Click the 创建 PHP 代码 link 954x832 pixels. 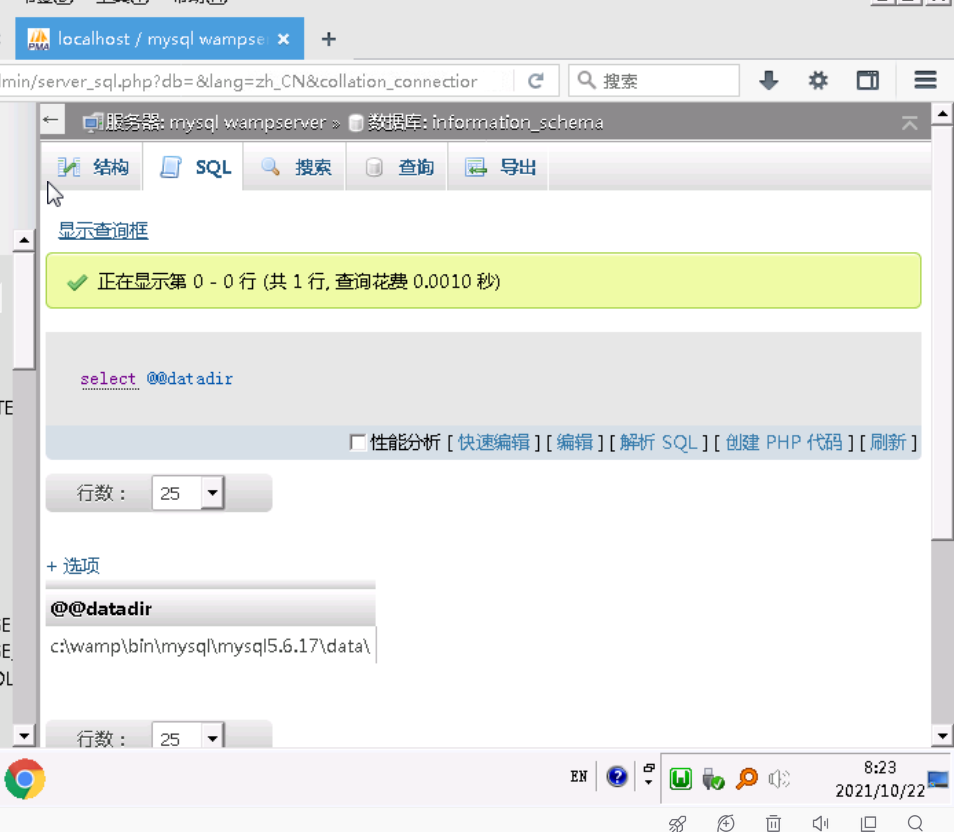point(784,442)
